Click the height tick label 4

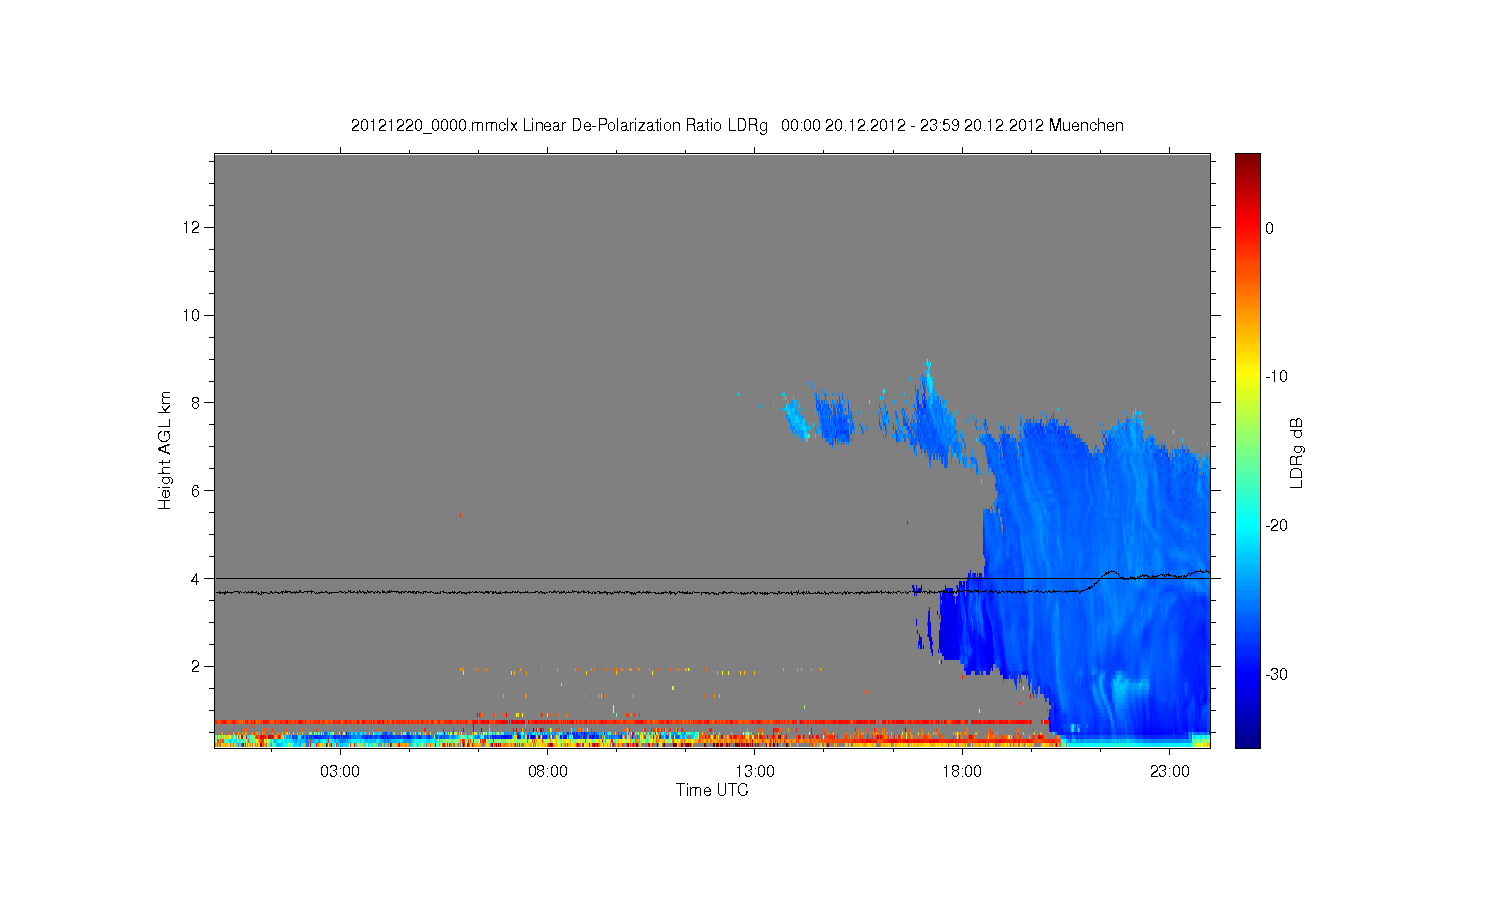click(197, 579)
